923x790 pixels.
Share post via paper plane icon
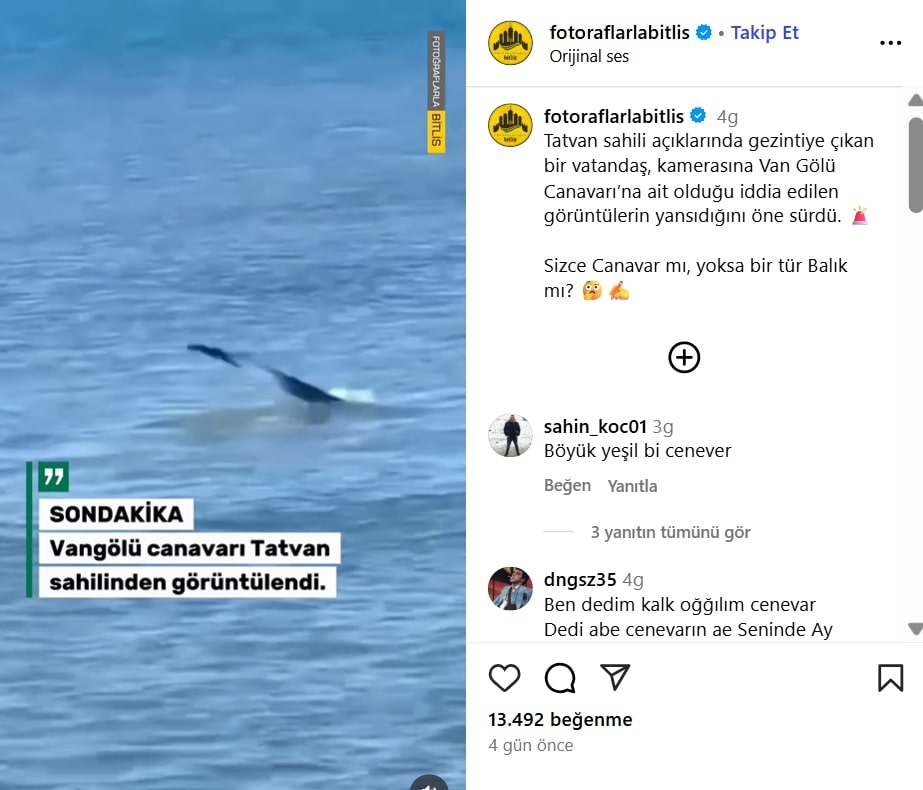(x=615, y=677)
